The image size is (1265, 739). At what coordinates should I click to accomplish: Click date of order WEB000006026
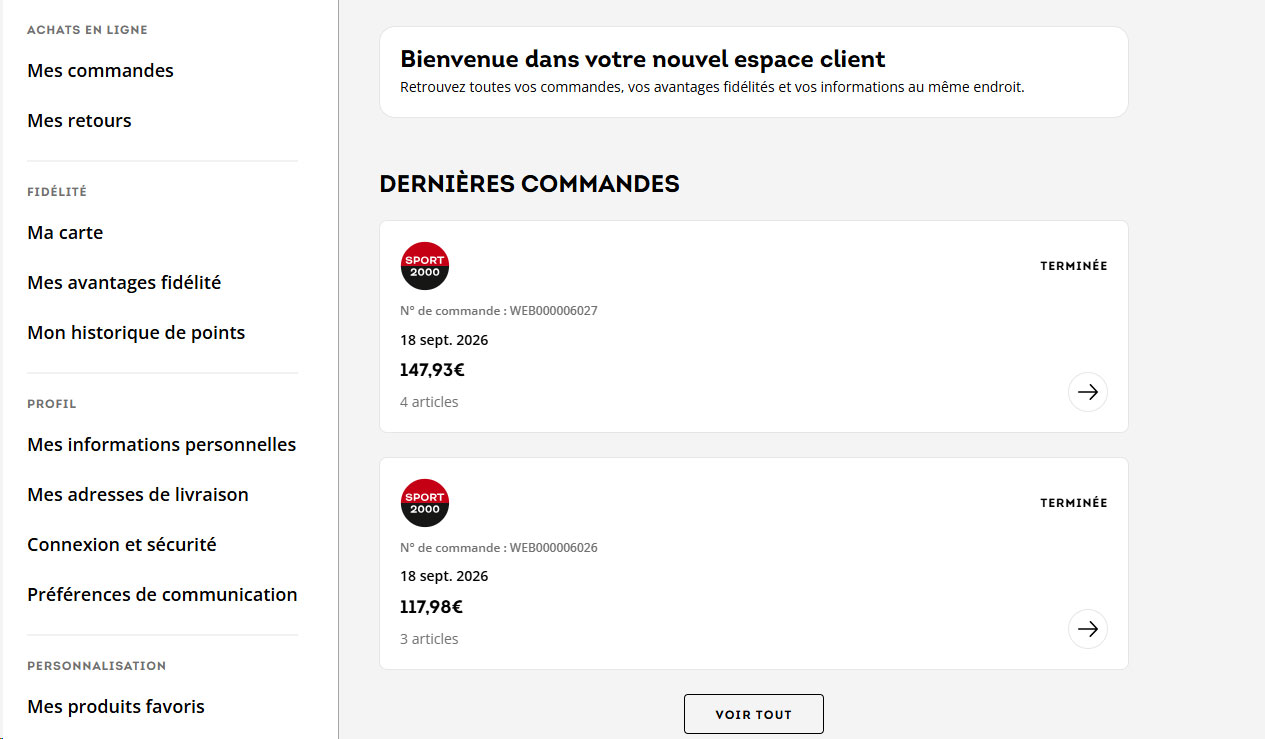tap(444, 576)
